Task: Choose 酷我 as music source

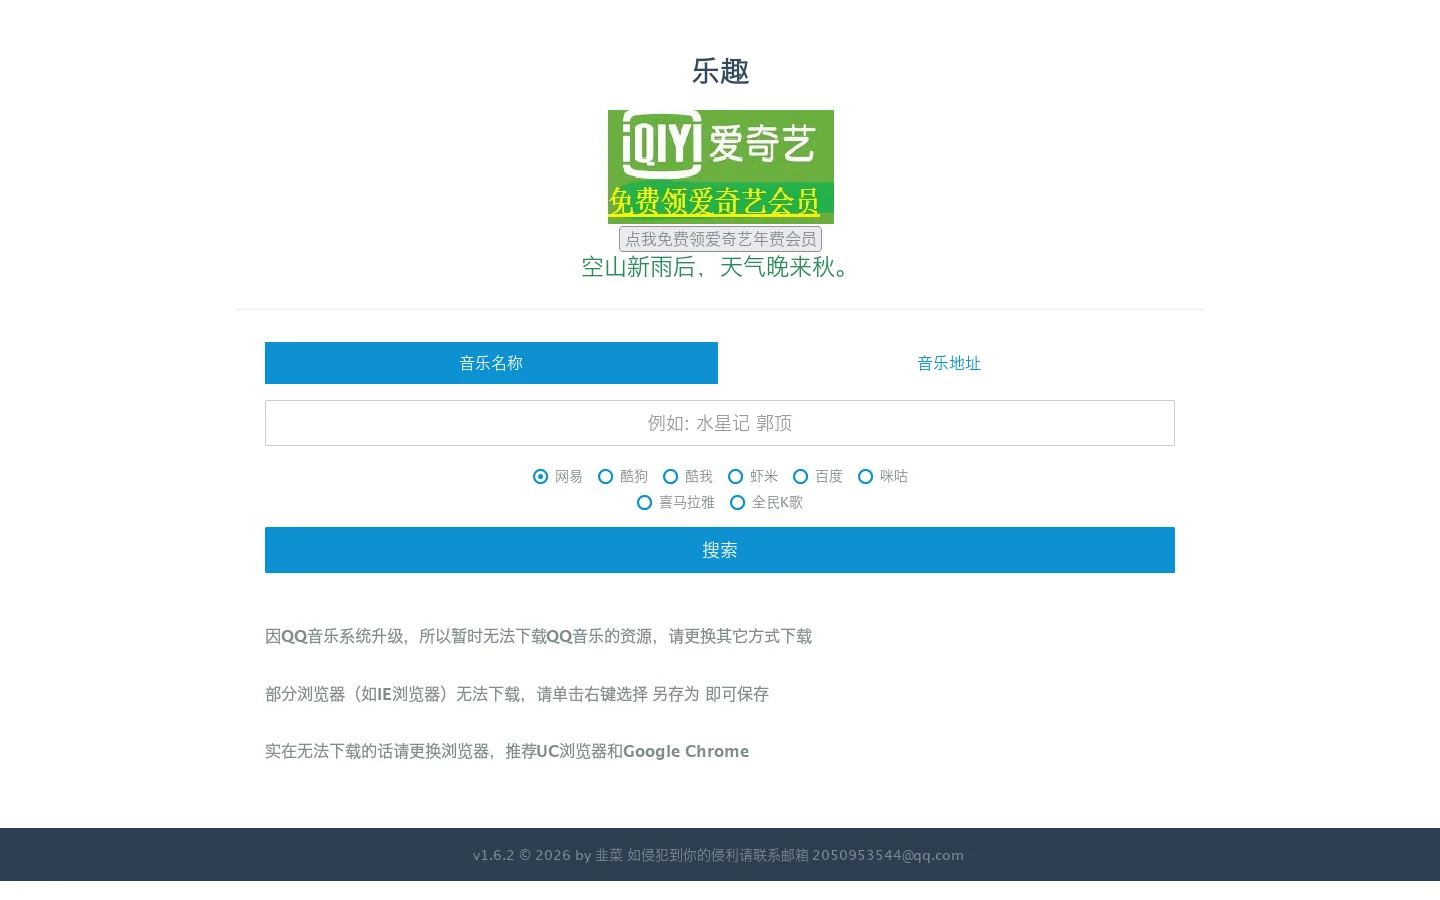Action: 671,476
